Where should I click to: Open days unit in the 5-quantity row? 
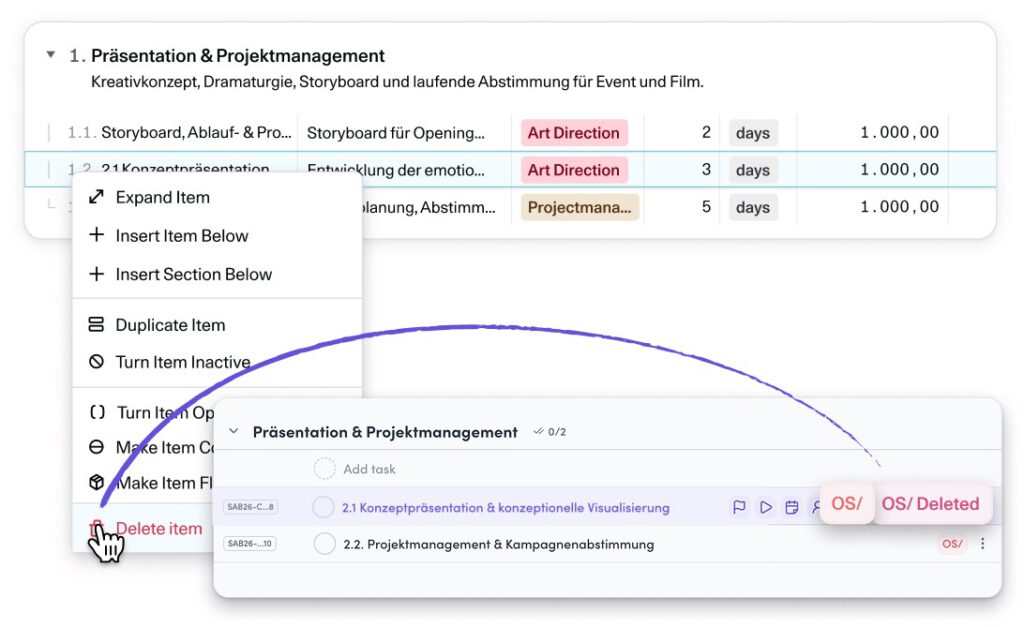tap(753, 207)
